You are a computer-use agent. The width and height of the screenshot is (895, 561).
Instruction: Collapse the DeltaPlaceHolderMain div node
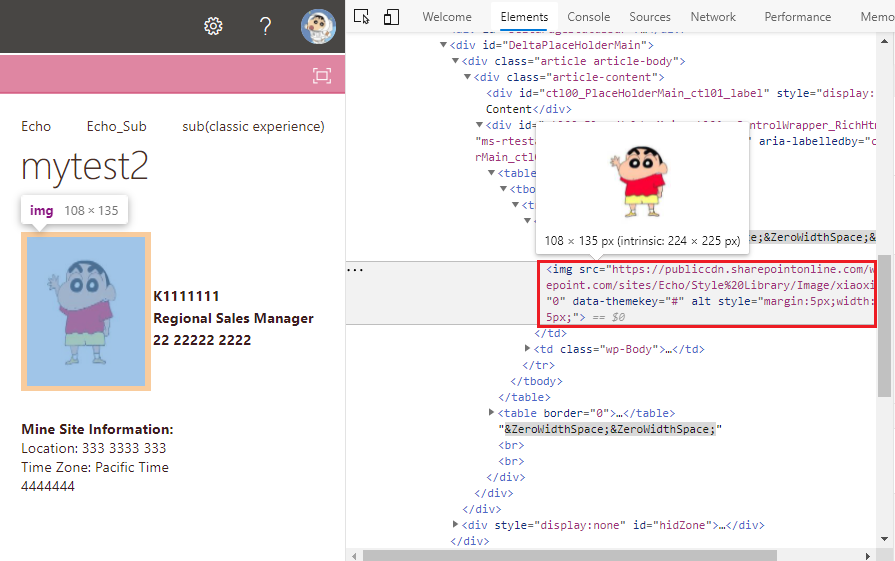click(x=443, y=45)
